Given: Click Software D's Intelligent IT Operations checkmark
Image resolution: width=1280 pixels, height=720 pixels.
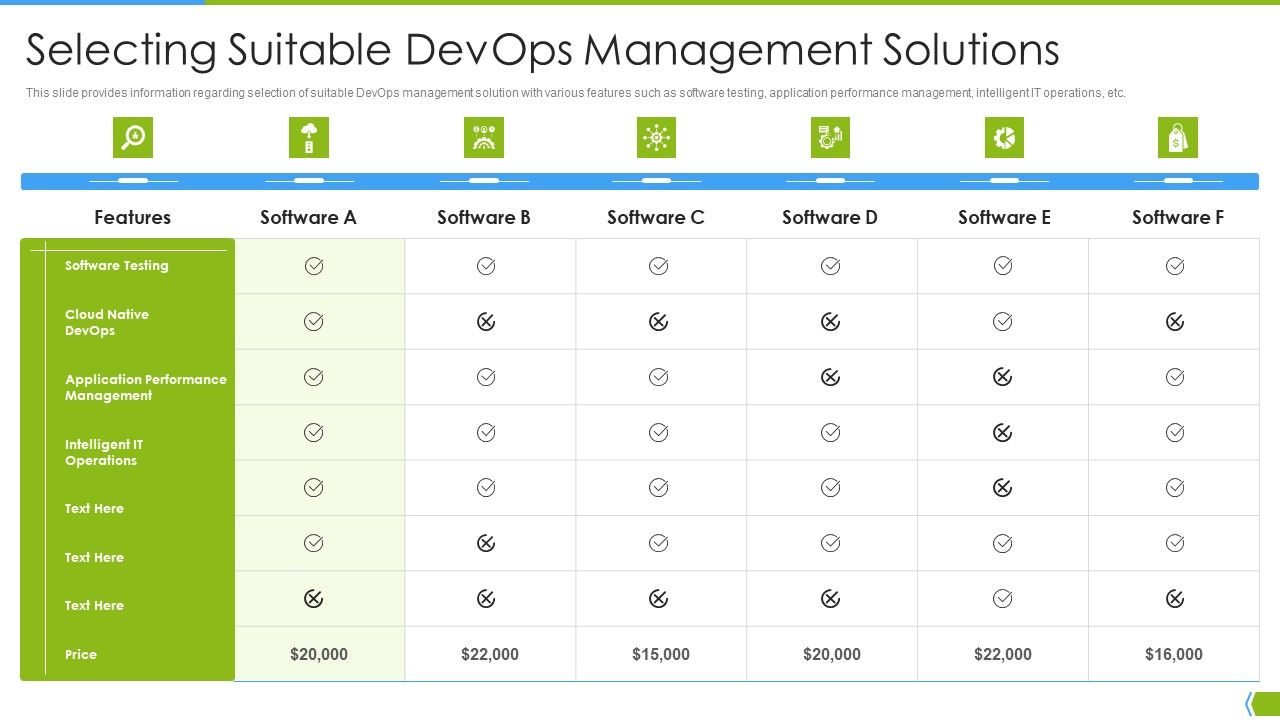Looking at the screenshot, I should pyautogui.click(x=830, y=432).
